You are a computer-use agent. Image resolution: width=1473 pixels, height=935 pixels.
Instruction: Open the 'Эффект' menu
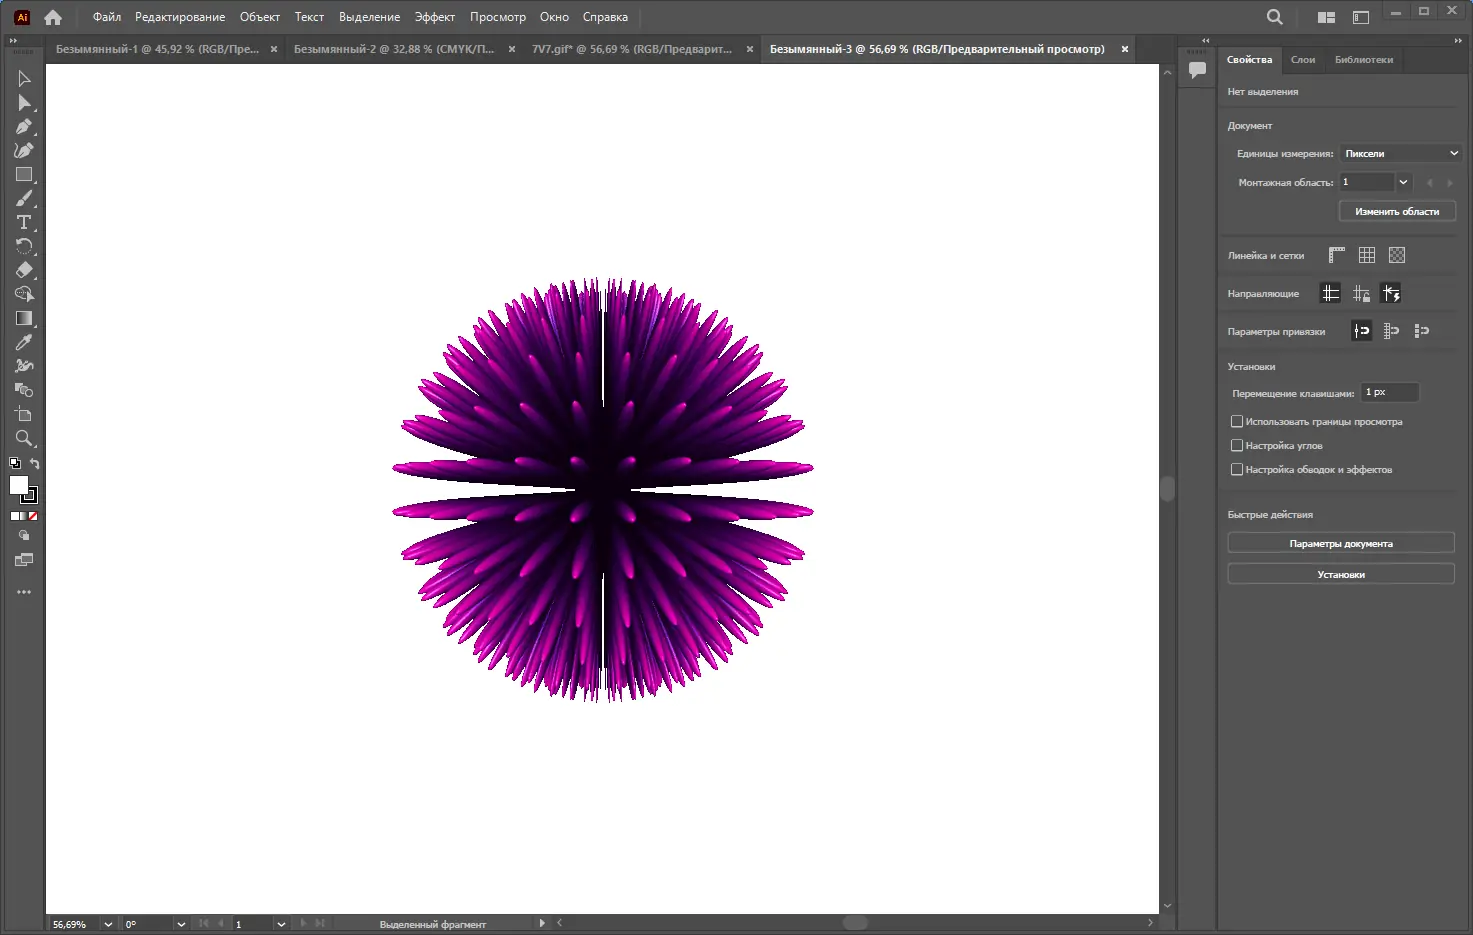tap(434, 17)
